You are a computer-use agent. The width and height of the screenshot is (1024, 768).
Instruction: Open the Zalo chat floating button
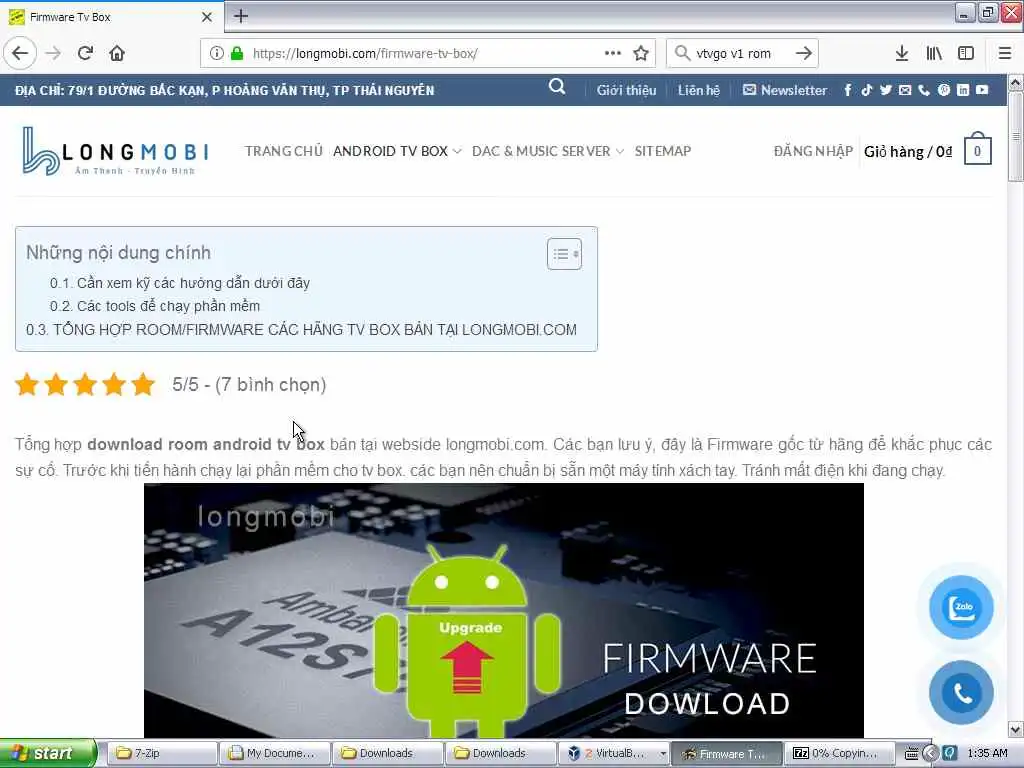pyautogui.click(x=961, y=607)
